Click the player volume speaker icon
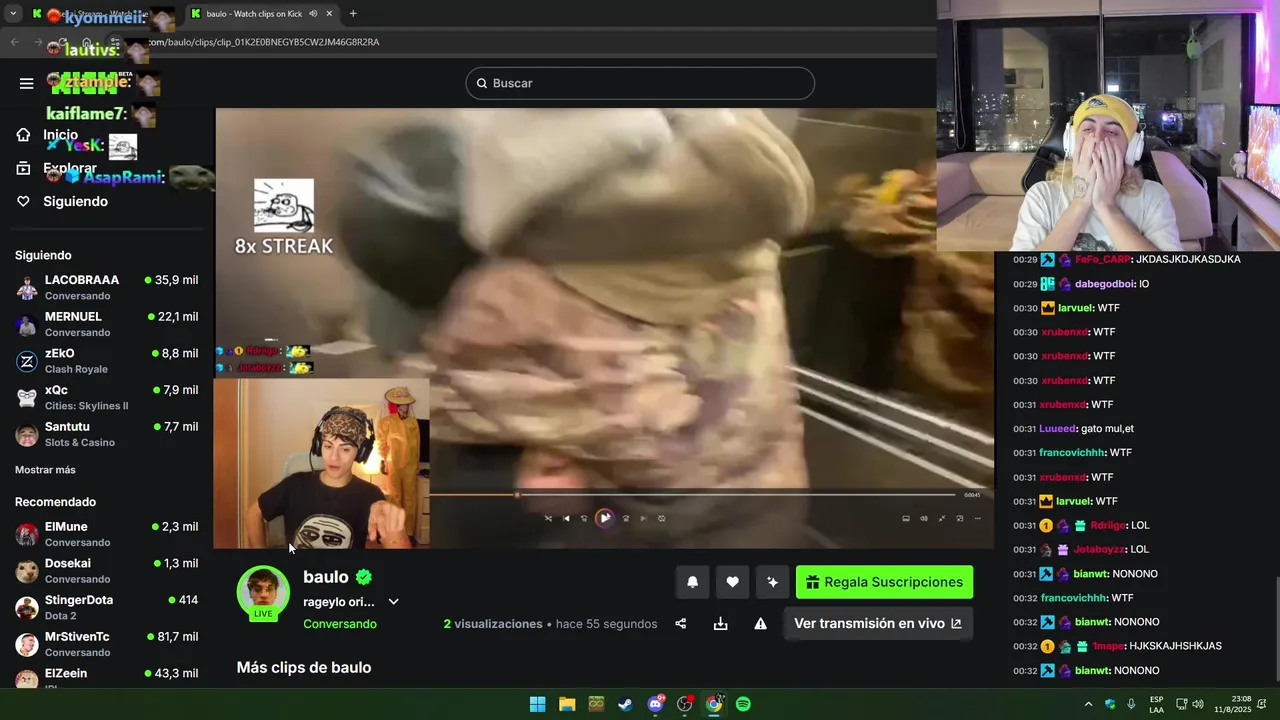The width and height of the screenshot is (1280, 720). click(924, 518)
